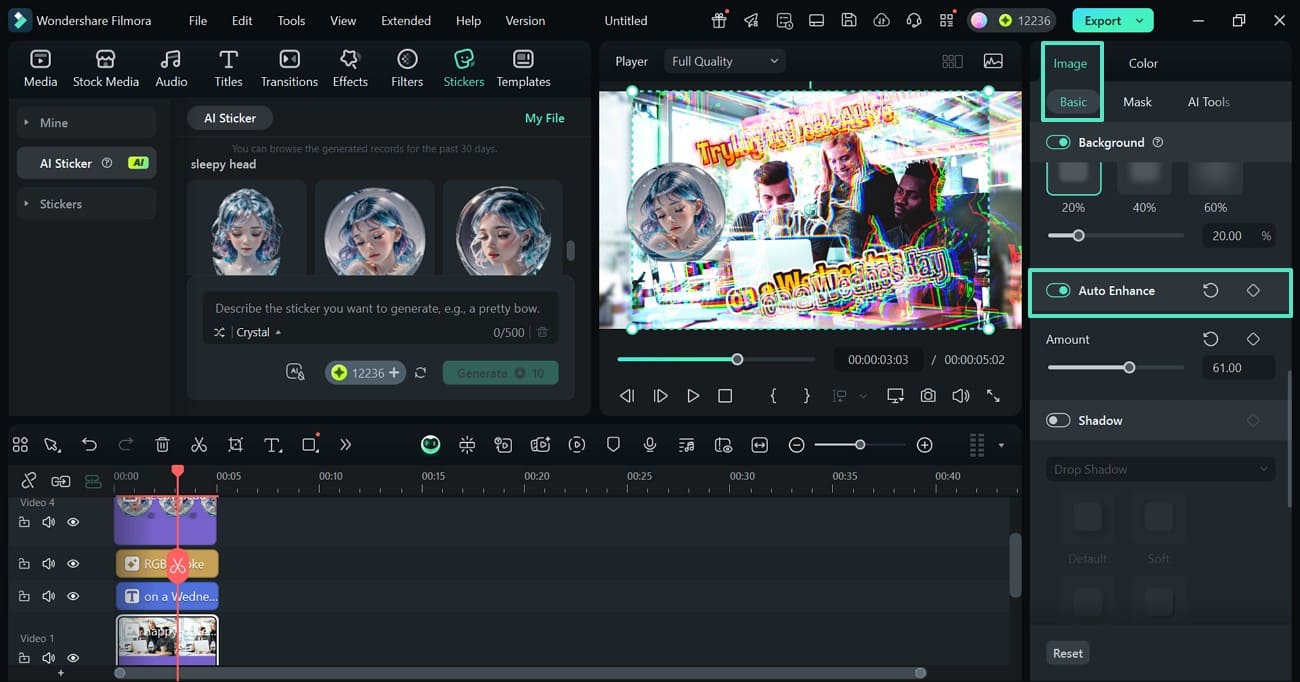Expand the Stickers category

pos(61,204)
